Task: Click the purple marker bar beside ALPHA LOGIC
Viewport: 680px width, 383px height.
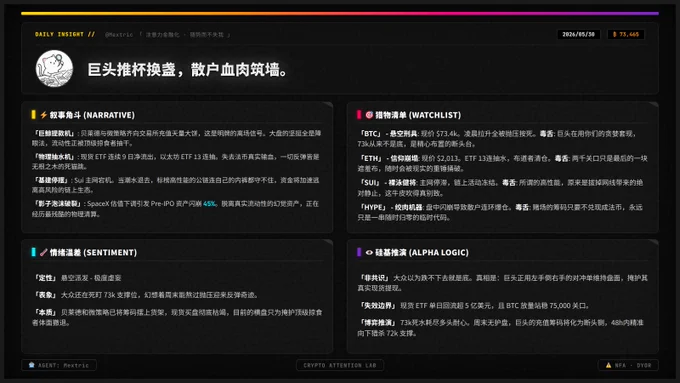Action: 359,252
